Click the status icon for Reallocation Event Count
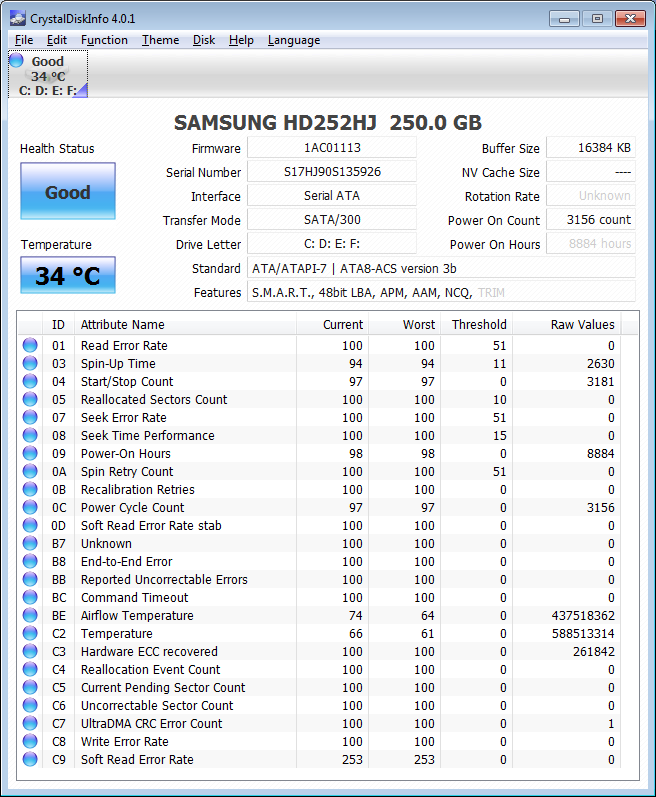The image size is (656, 797). pos(30,669)
